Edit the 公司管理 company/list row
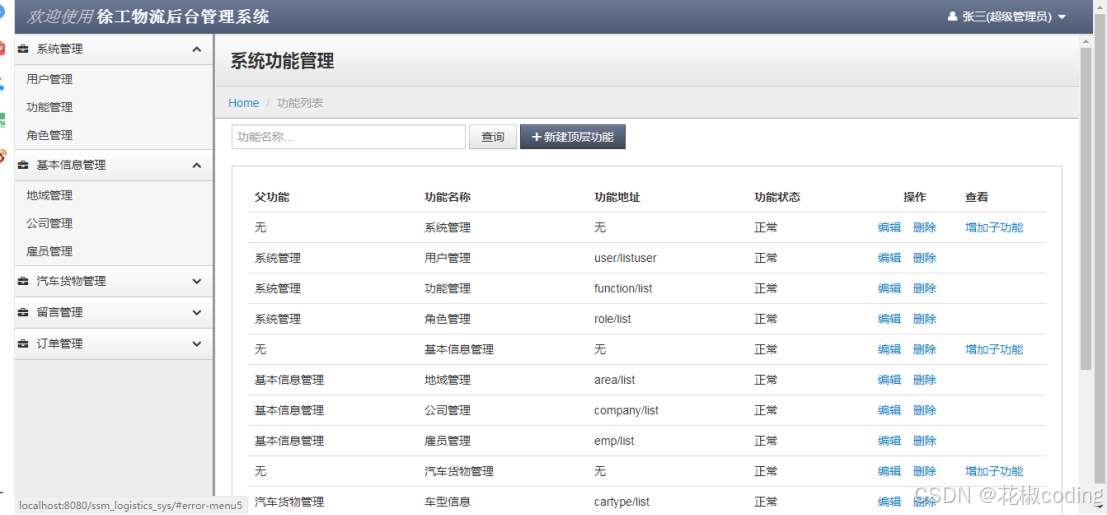The width and height of the screenshot is (1107, 515). [890, 410]
